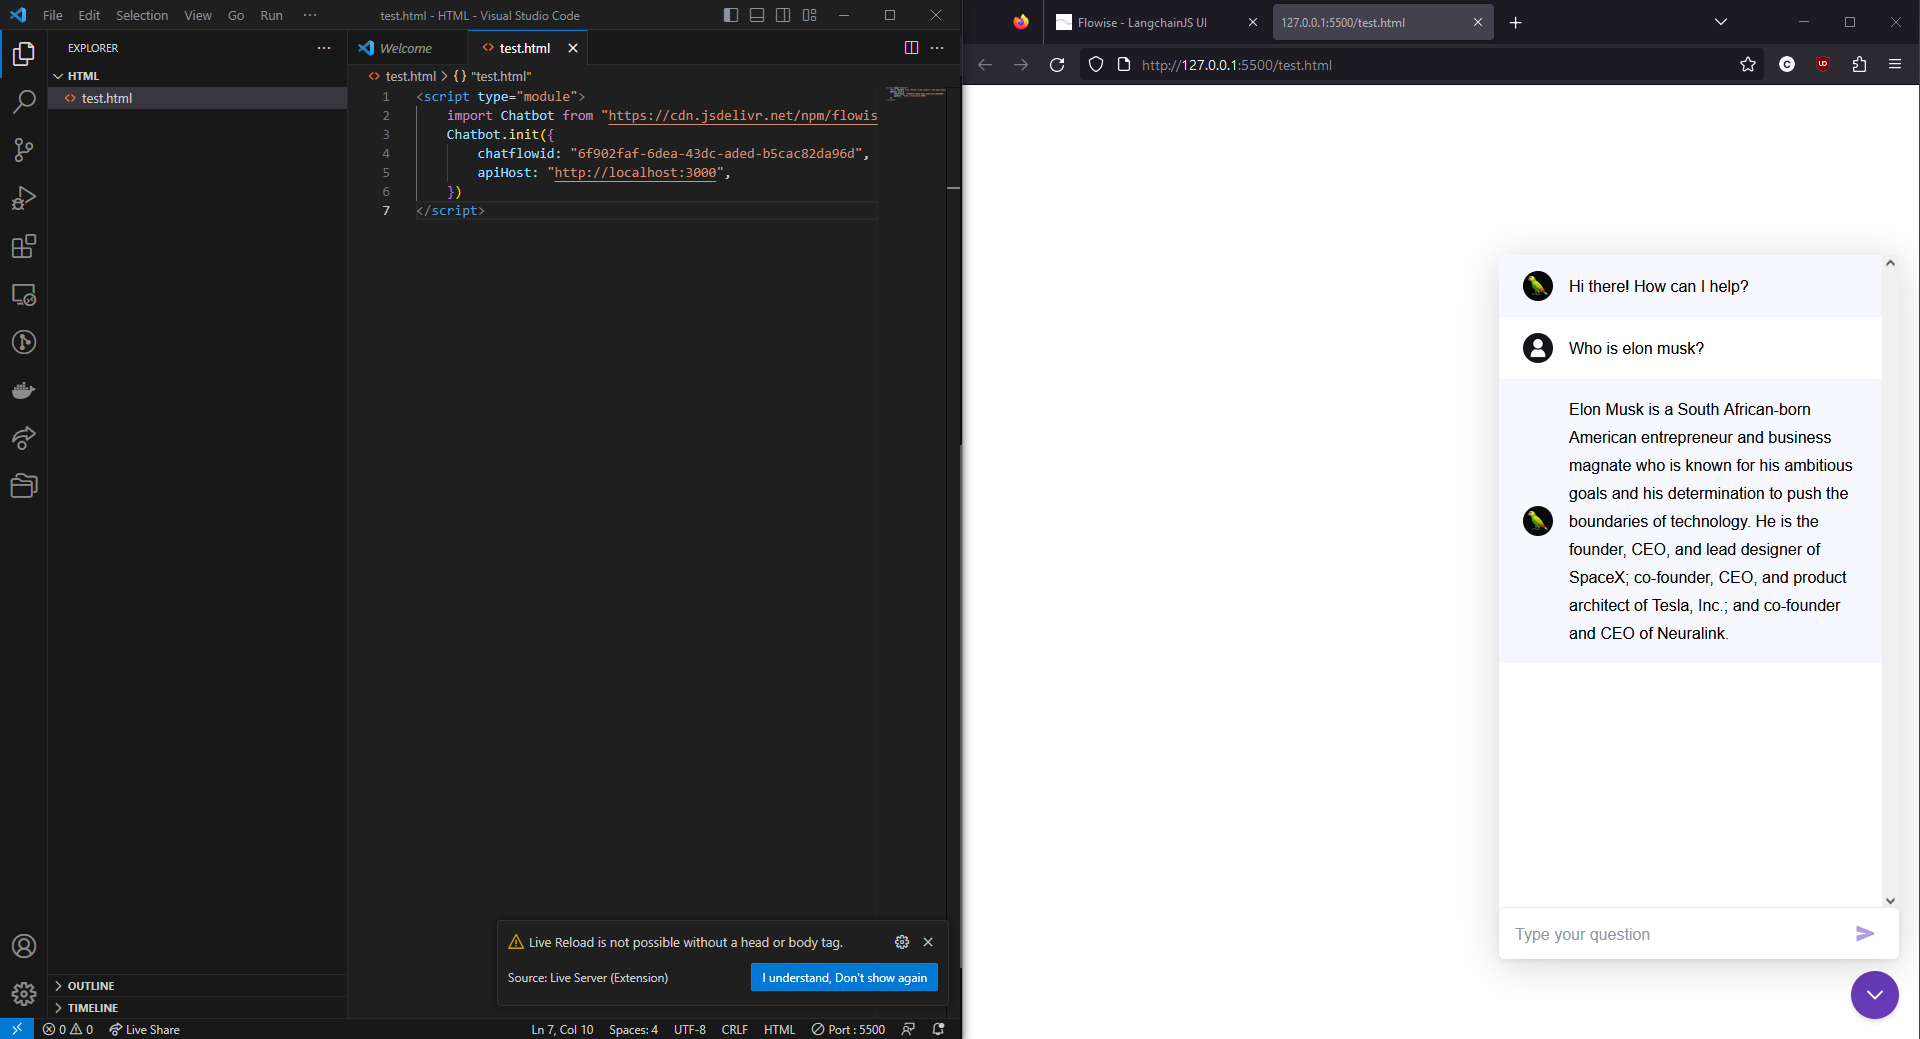1920x1039 pixels.
Task: Reload the Firefox page
Action: (x=1057, y=65)
